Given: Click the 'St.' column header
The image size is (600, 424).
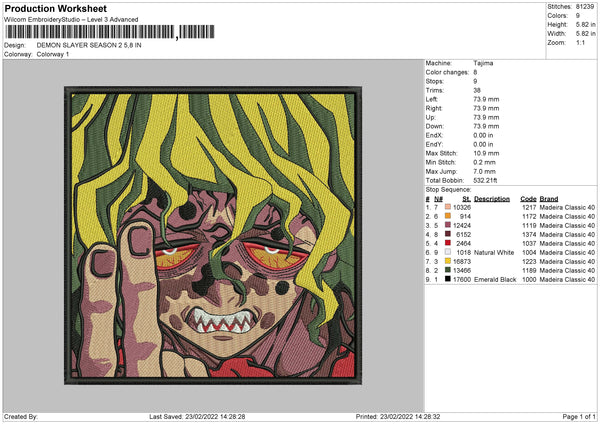Looking at the screenshot, I should tap(466, 199).
